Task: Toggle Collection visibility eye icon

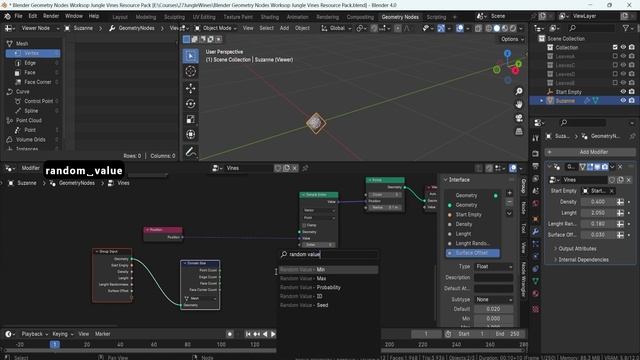Action: click(623, 47)
